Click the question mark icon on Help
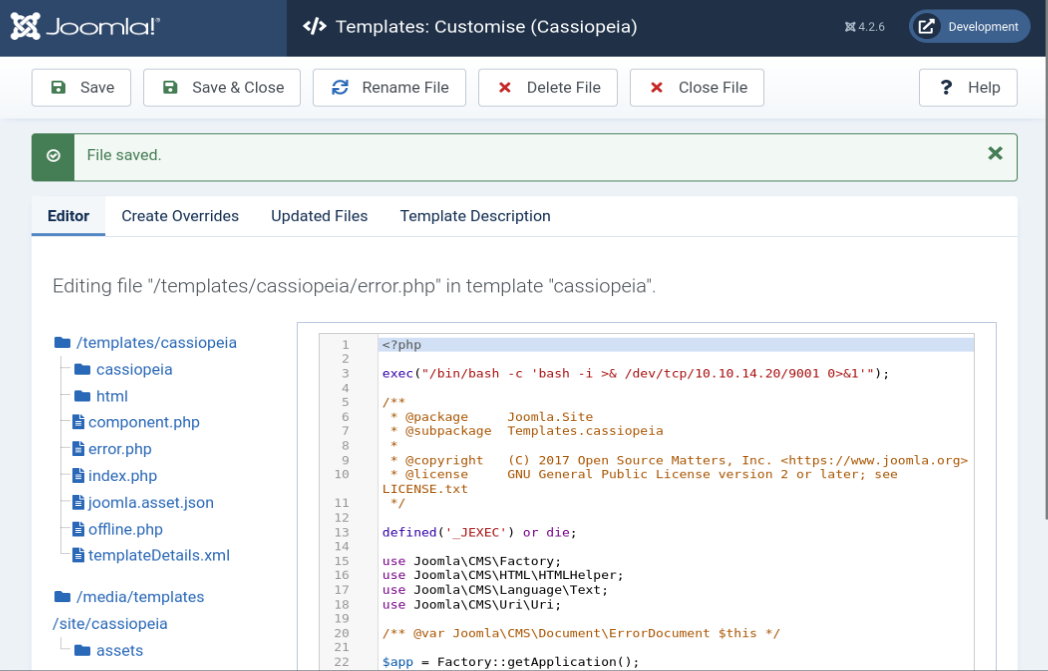 (x=946, y=88)
